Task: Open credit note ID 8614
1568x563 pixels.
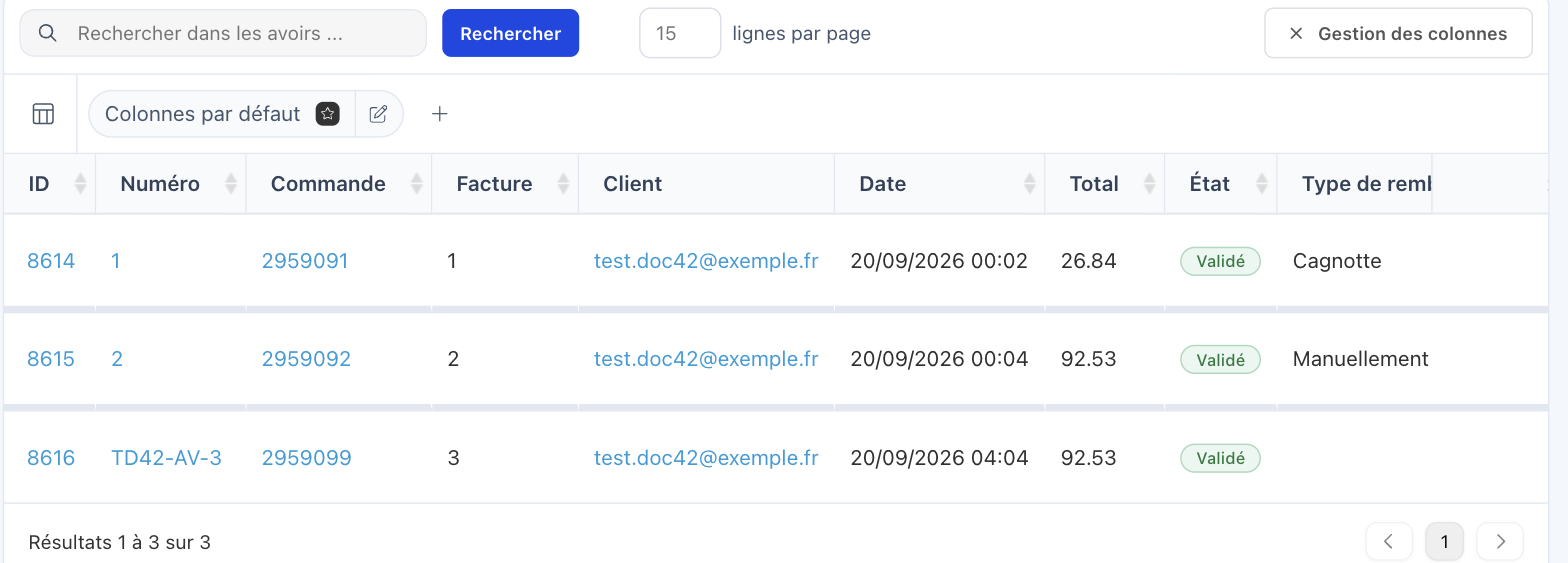Action: coord(51,261)
